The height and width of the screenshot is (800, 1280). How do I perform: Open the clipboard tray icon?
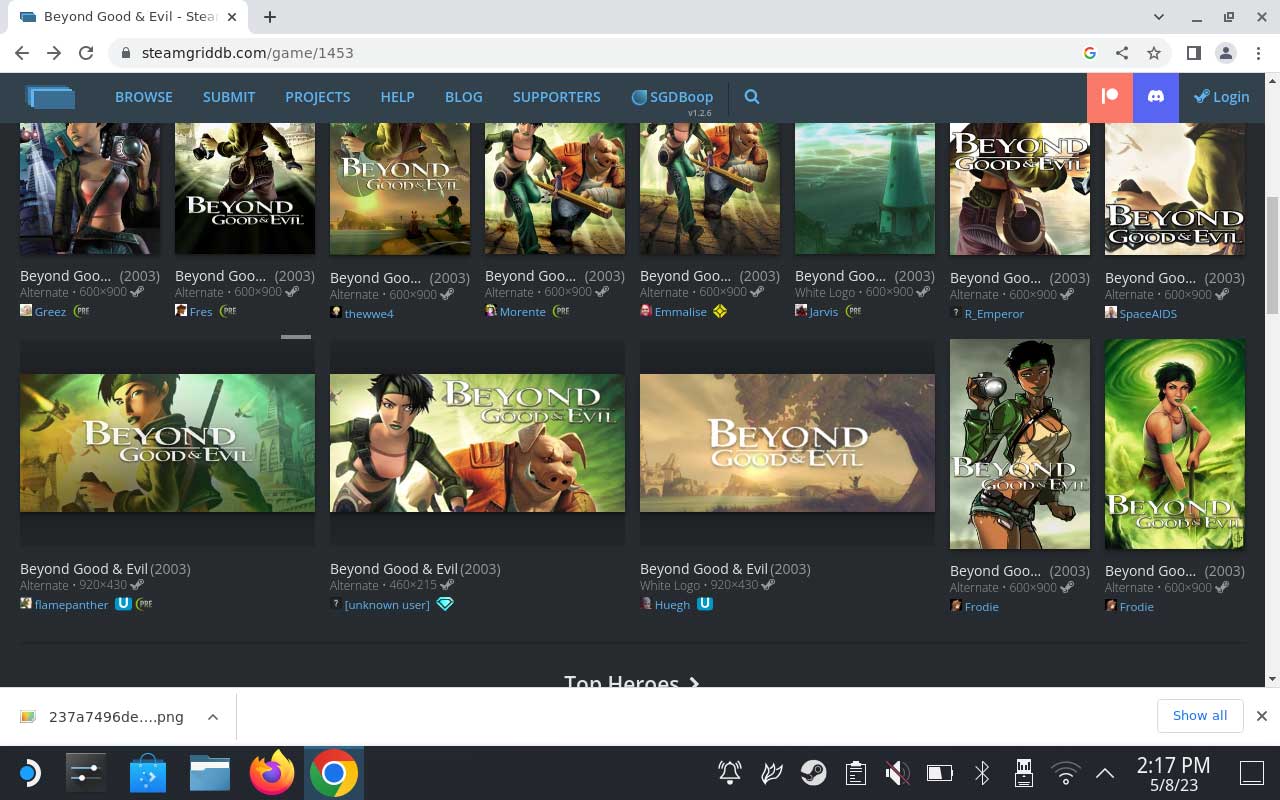(x=855, y=773)
